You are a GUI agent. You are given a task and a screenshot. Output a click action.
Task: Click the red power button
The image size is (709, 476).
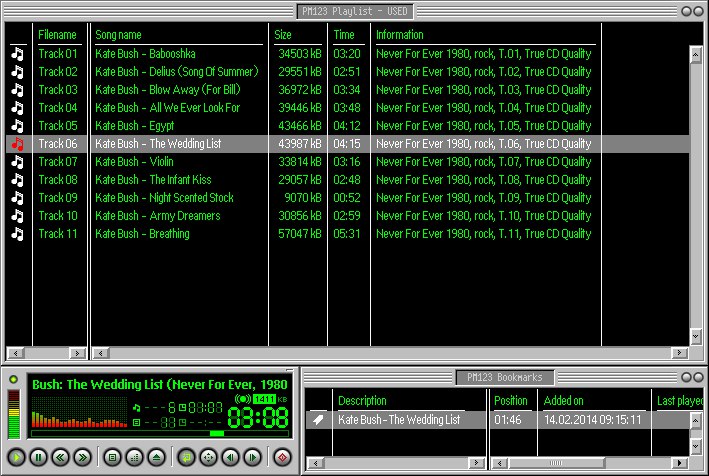[x=282, y=457]
